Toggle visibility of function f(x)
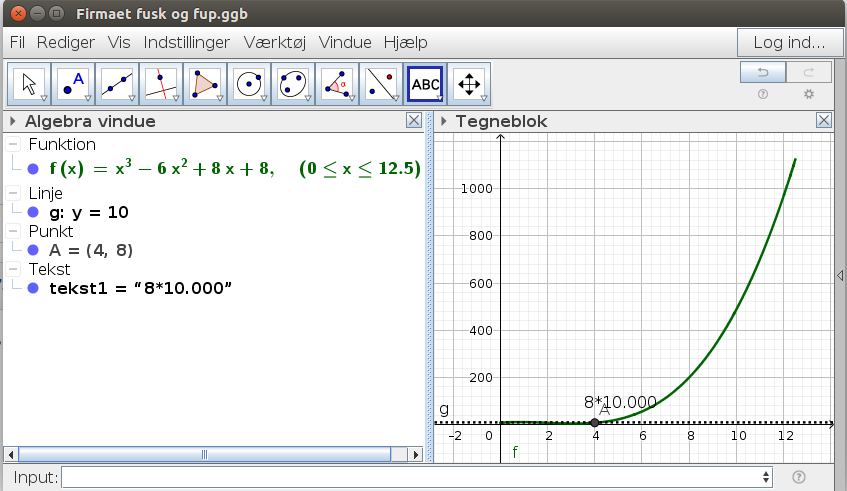 coord(33,169)
